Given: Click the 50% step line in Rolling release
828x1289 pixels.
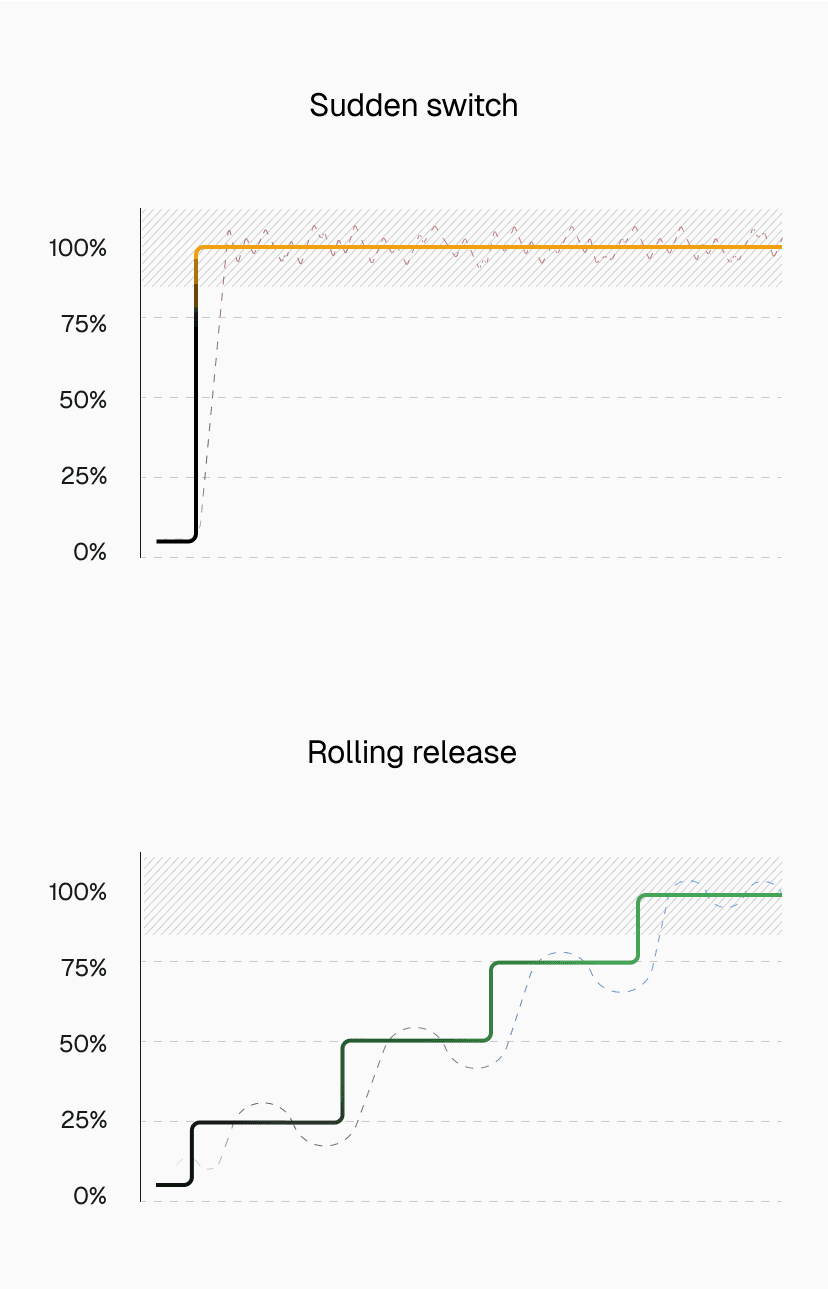Looking at the screenshot, I should [x=415, y=1041].
